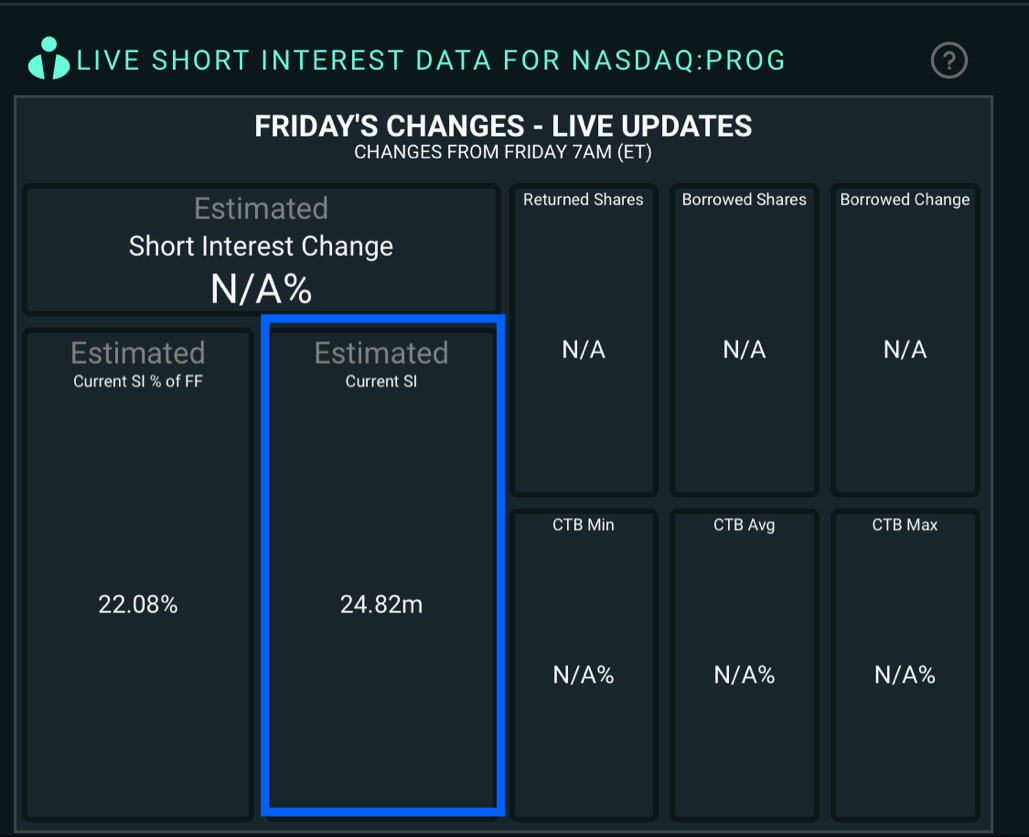Click the 22.08% value
Image resolution: width=1029 pixels, height=837 pixels.
click(x=138, y=604)
